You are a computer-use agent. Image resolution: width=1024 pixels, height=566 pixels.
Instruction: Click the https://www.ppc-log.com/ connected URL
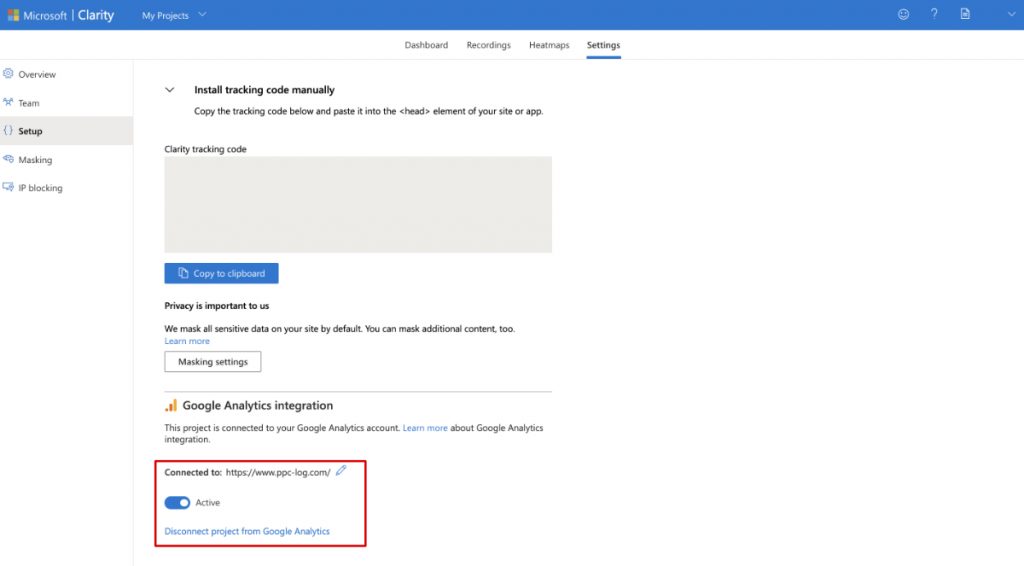pyautogui.click(x=278, y=472)
